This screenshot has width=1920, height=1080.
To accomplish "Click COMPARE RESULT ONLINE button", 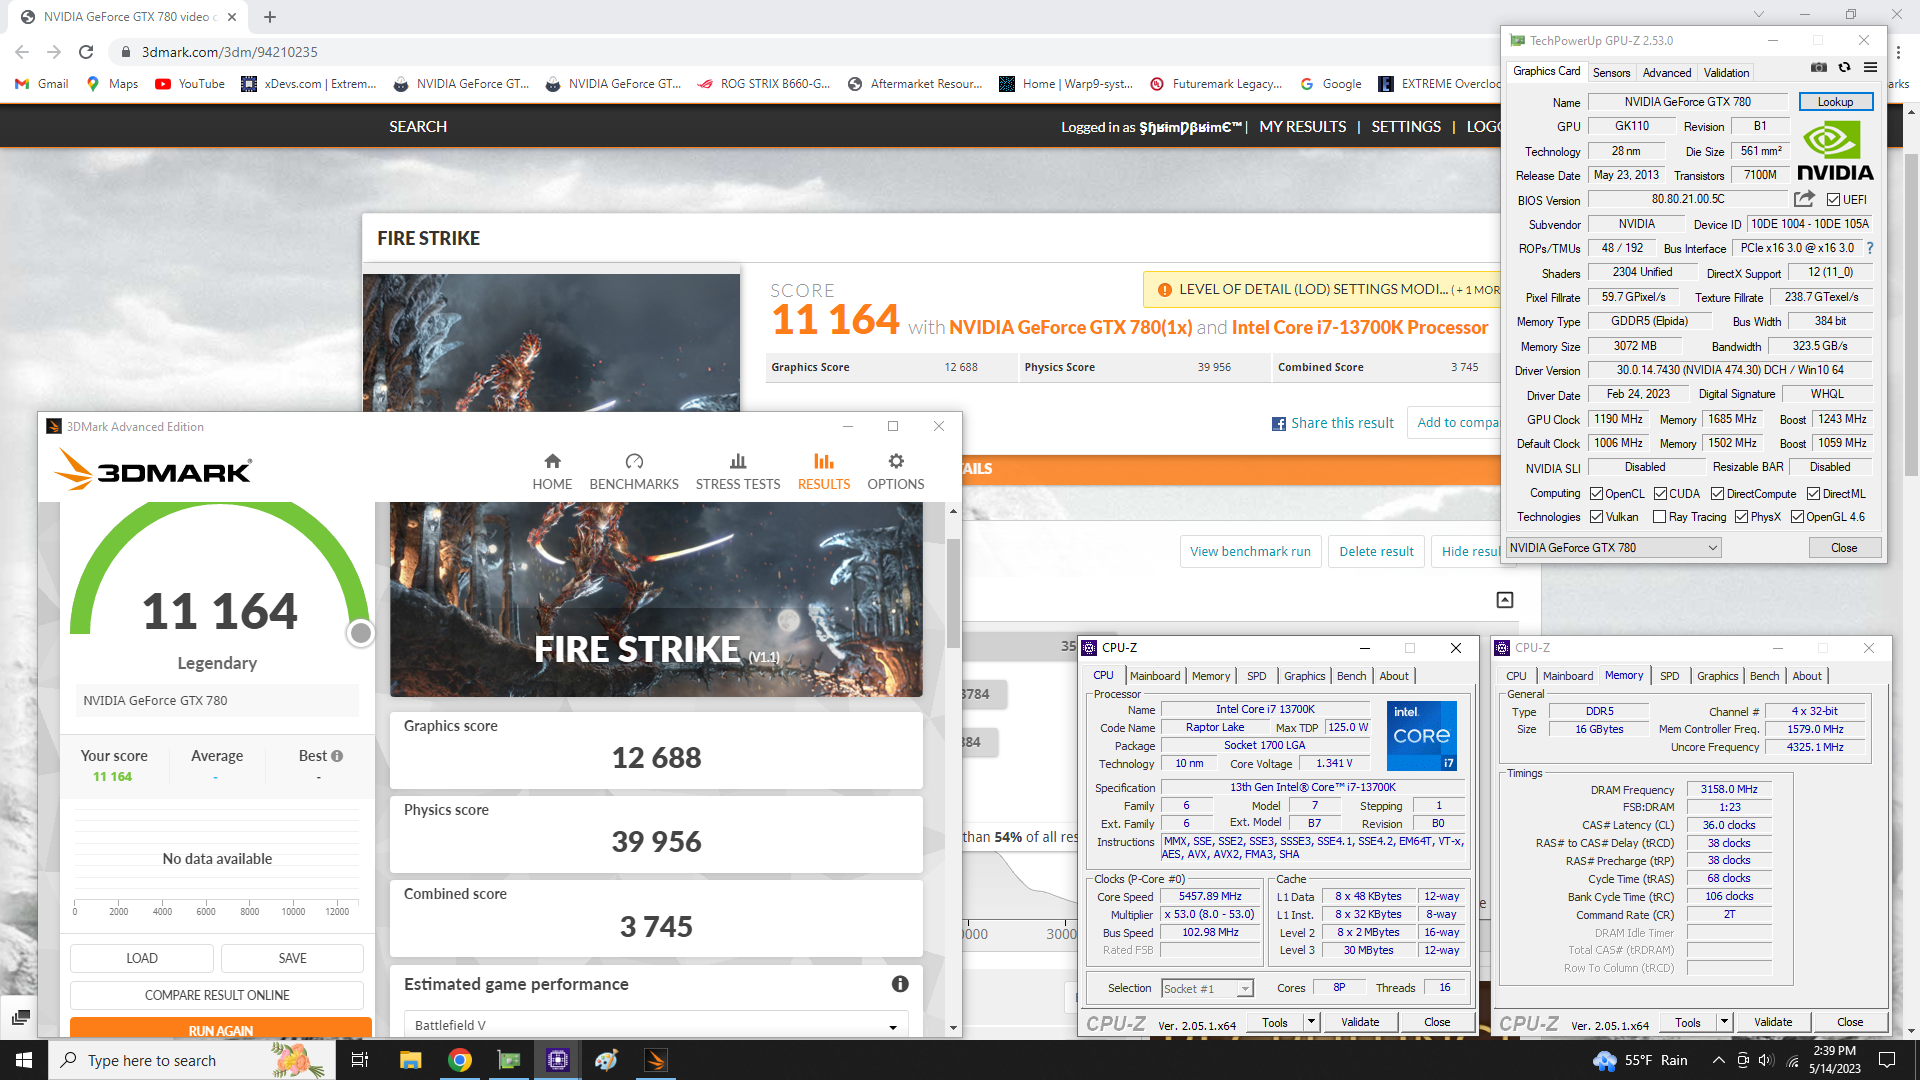I will click(217, 995).
